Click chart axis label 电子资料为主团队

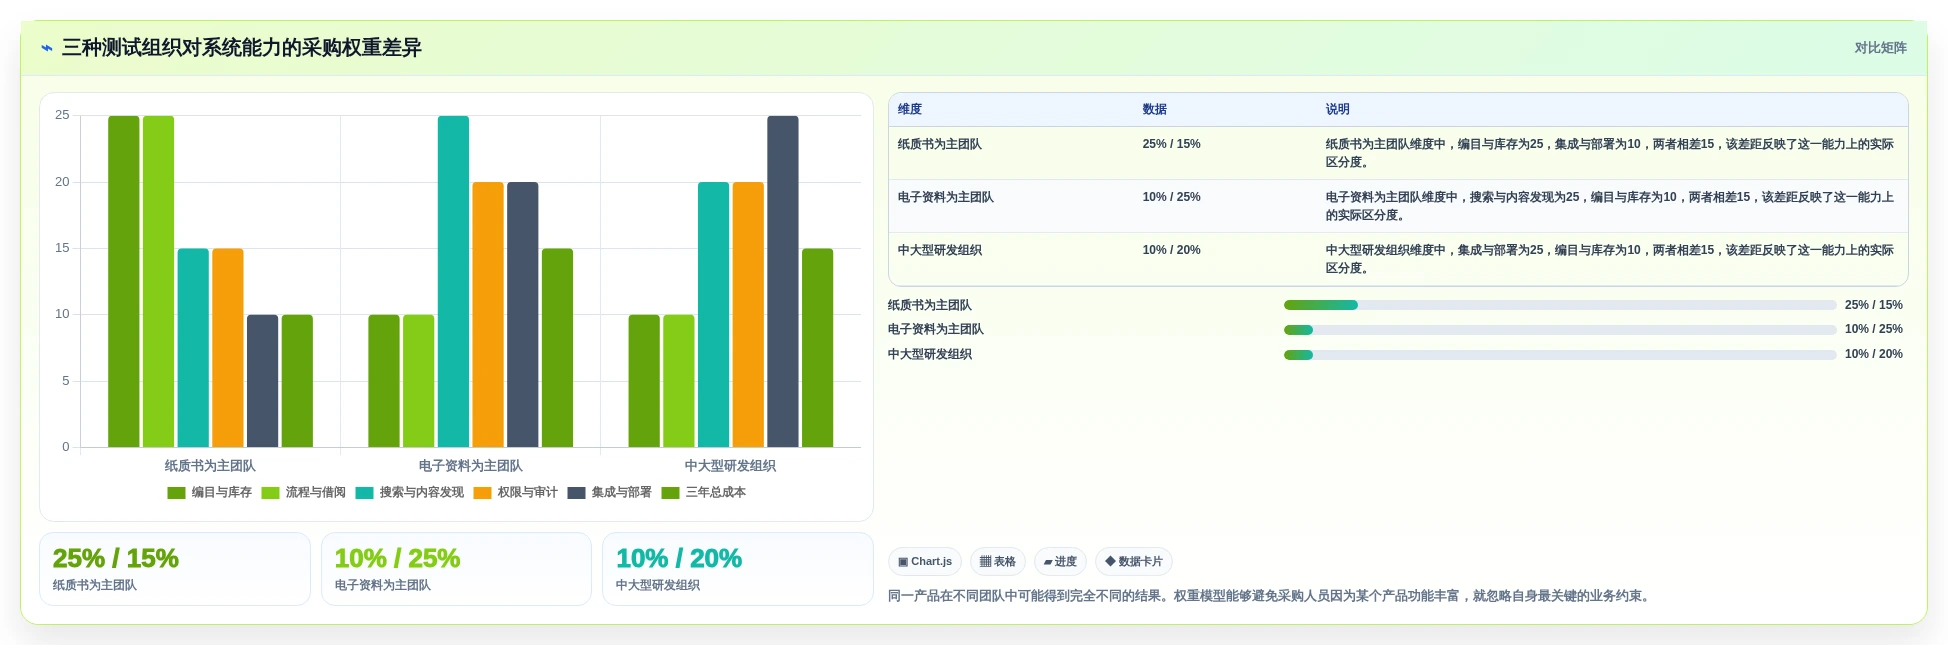tap(471, 466)
